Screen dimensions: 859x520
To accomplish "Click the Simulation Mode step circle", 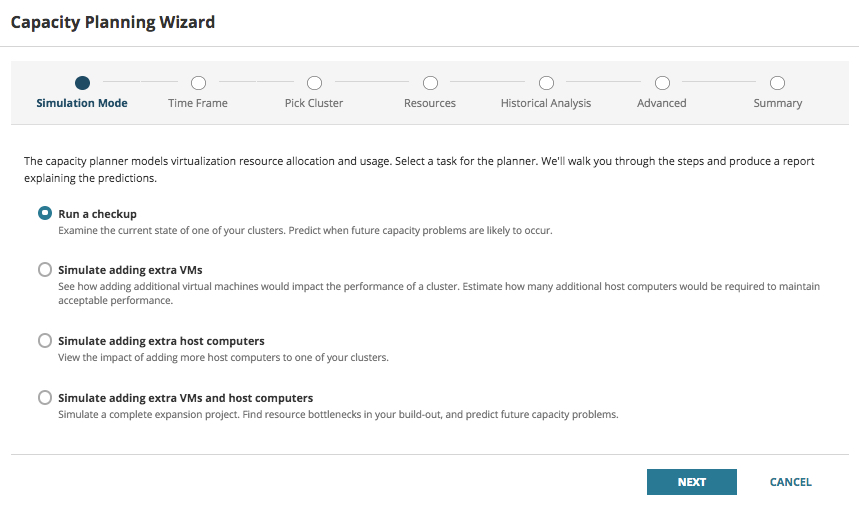I will (82, 83).
